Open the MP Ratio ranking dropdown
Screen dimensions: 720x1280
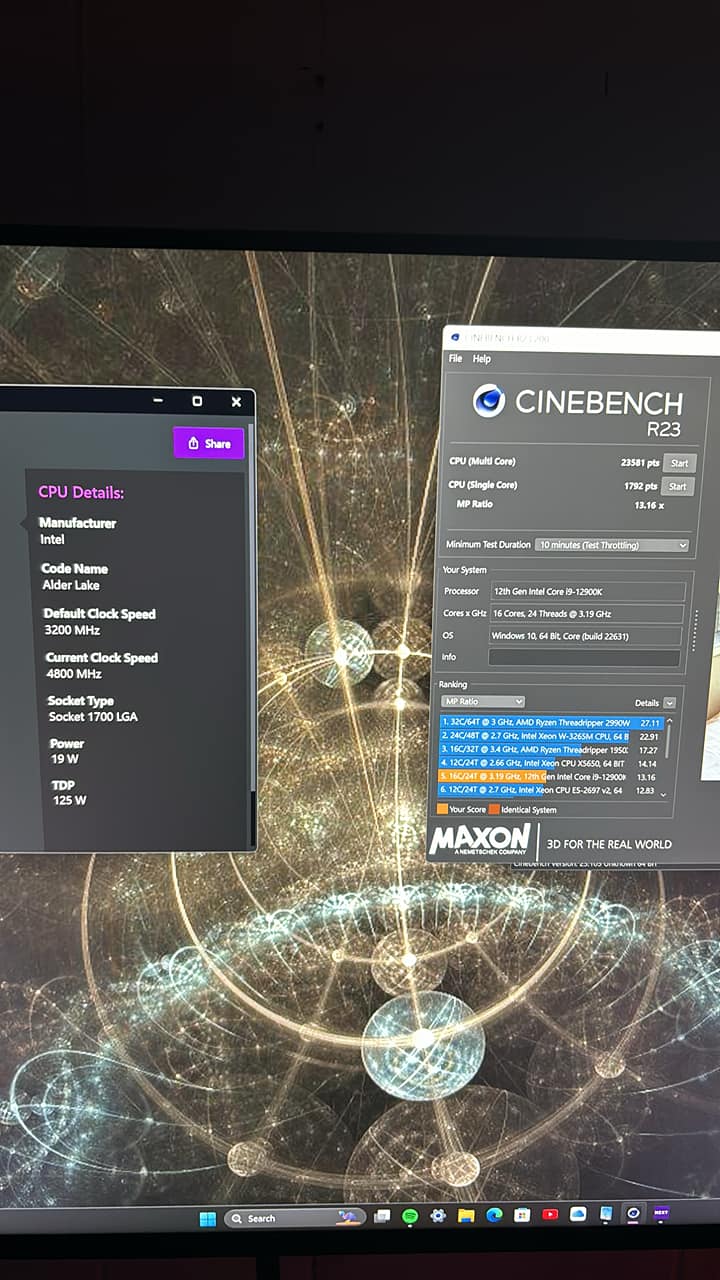(483, 702)
